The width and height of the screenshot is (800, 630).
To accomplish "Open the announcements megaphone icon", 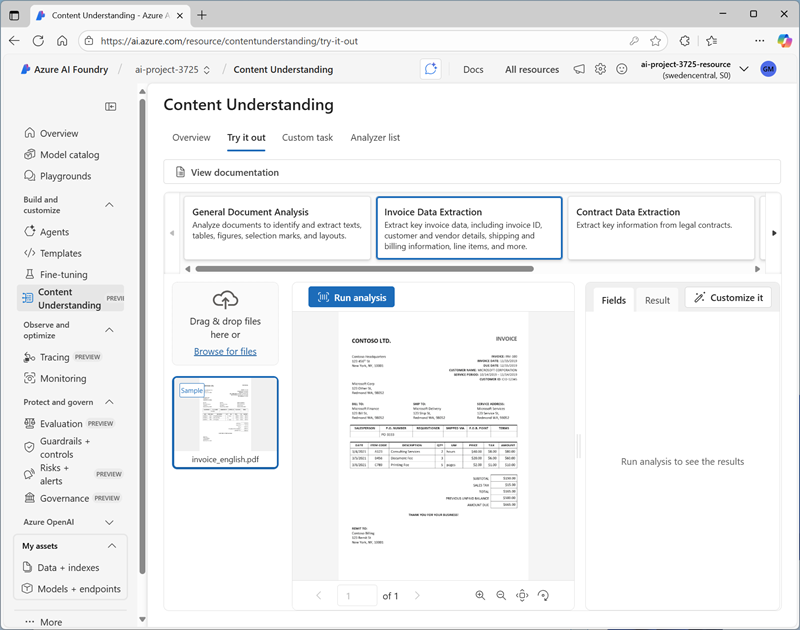I will [579, 69].
